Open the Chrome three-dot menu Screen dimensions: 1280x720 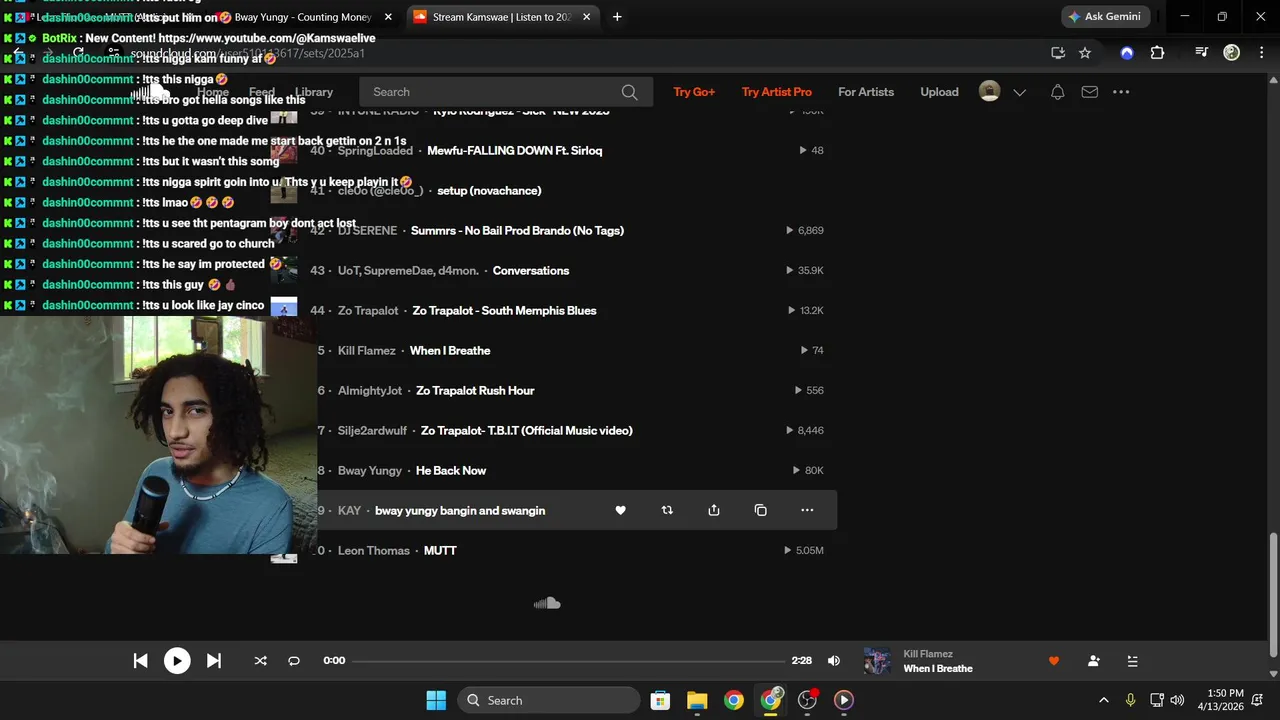(x=1260, y=53)
